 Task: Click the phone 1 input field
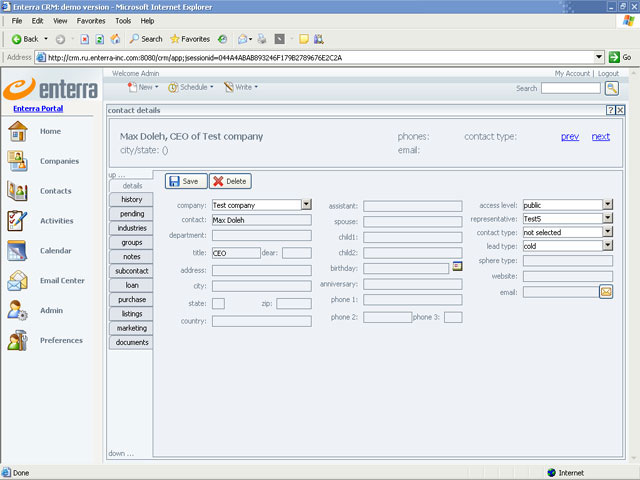tap(413, 300)
